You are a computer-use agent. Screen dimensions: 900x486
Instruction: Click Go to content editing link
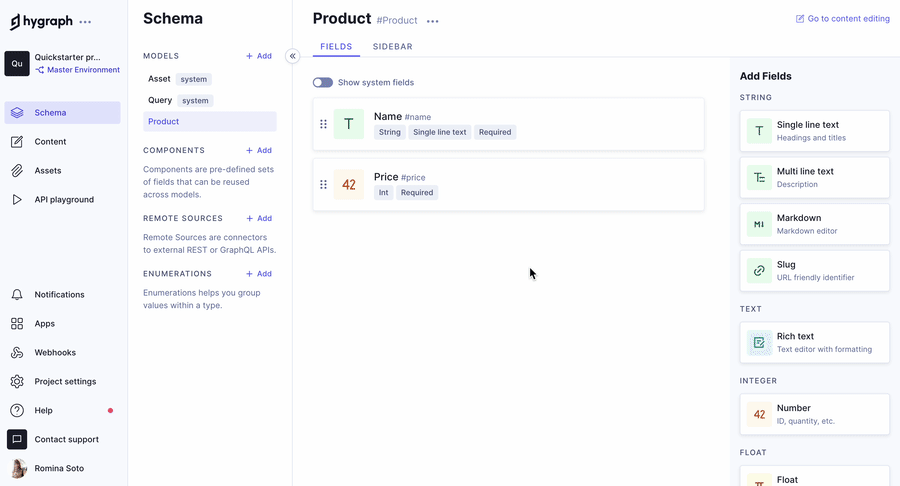tap(842, 19)
